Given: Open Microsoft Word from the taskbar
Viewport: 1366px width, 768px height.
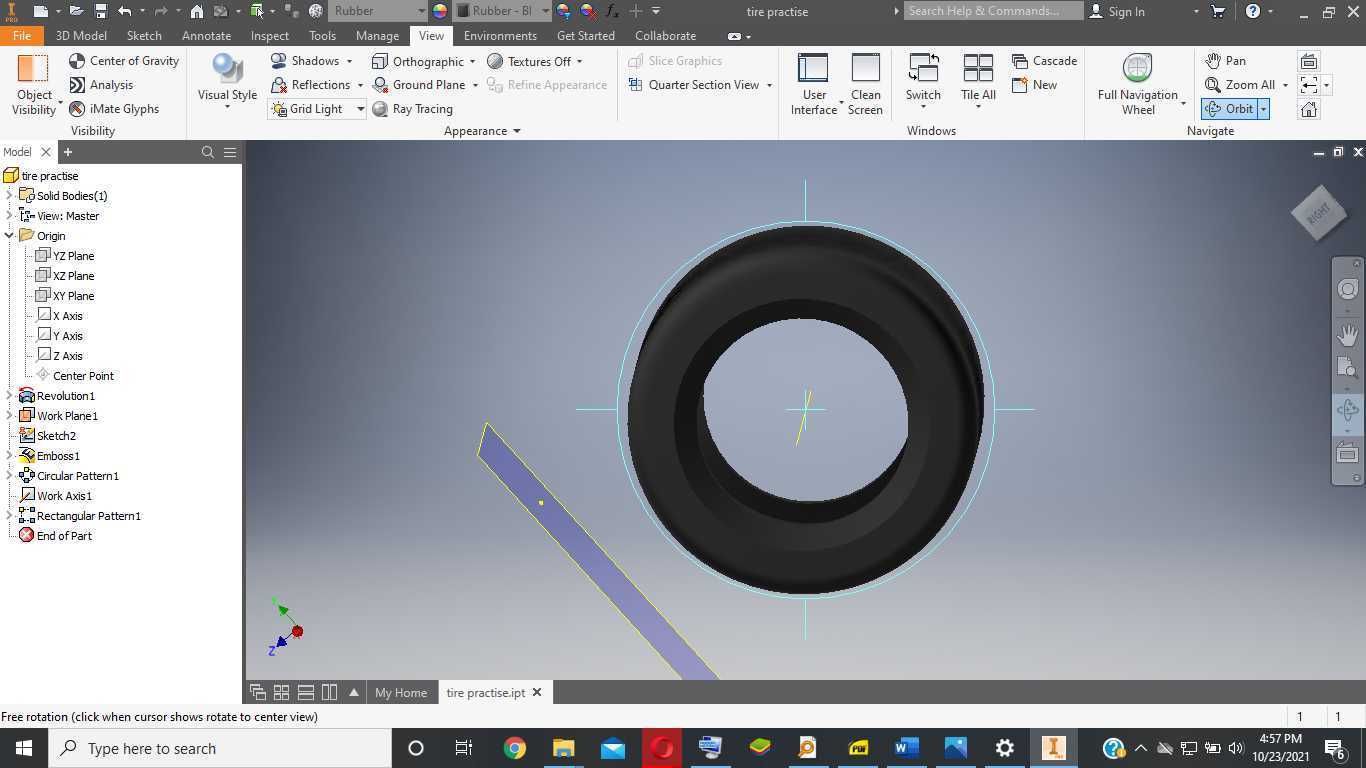Looking at the screenshot, I should [906, 748].
